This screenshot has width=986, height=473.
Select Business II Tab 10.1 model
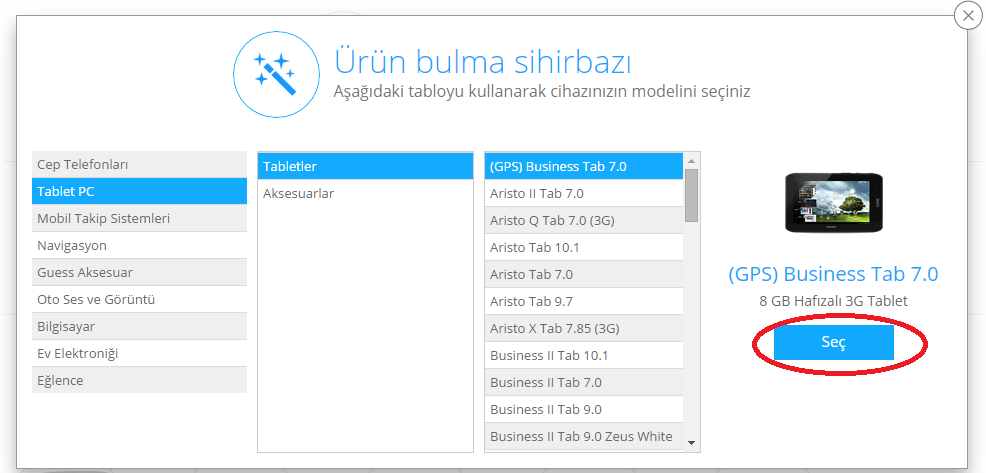click(x=584, y=355)
